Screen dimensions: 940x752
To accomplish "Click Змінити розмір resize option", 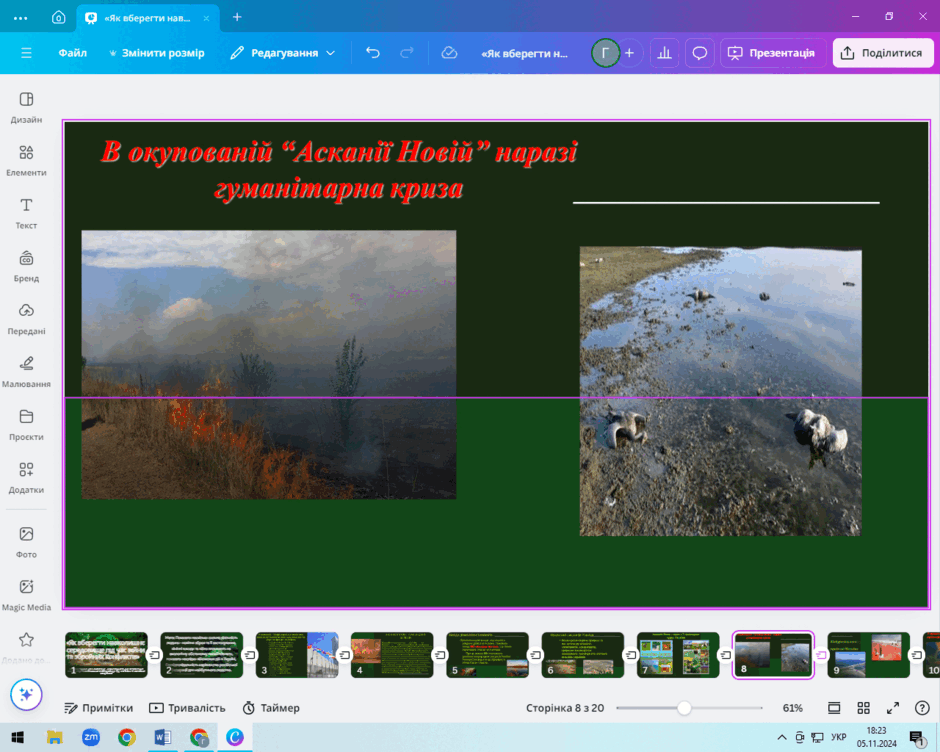I will coord(156,53).
